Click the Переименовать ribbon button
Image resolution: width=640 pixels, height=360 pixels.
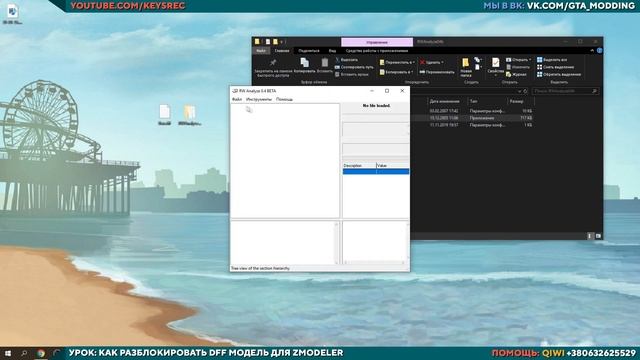point(437,72)
